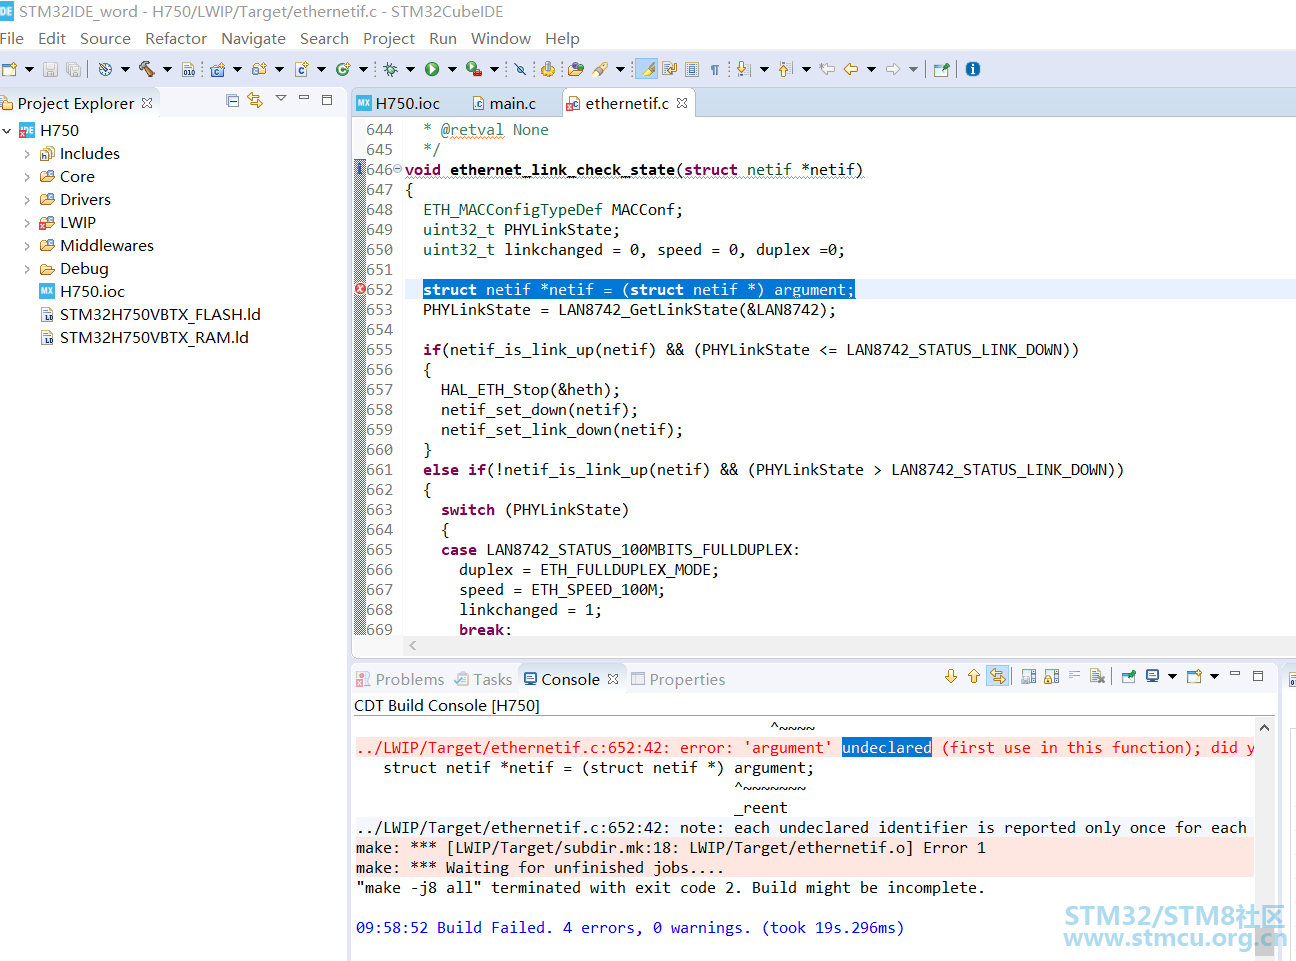Switch to the Properties tab
Viewport: 1296px width, 961px height.
tap(678, 679)
